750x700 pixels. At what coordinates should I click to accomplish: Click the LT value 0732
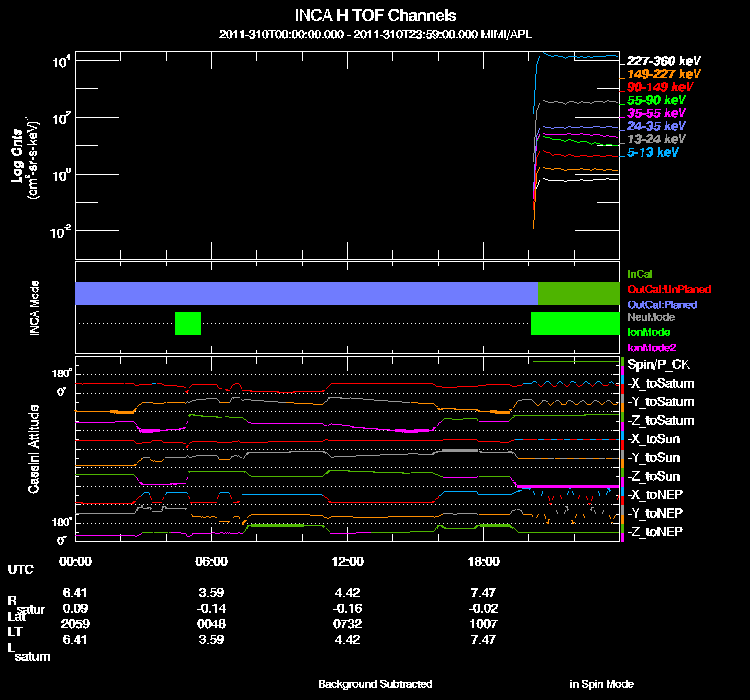click(348, 624)
